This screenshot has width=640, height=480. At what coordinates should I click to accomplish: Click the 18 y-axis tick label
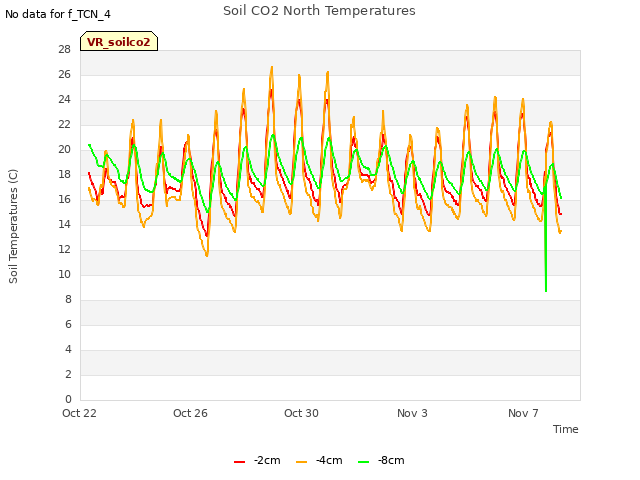[64, 175]
